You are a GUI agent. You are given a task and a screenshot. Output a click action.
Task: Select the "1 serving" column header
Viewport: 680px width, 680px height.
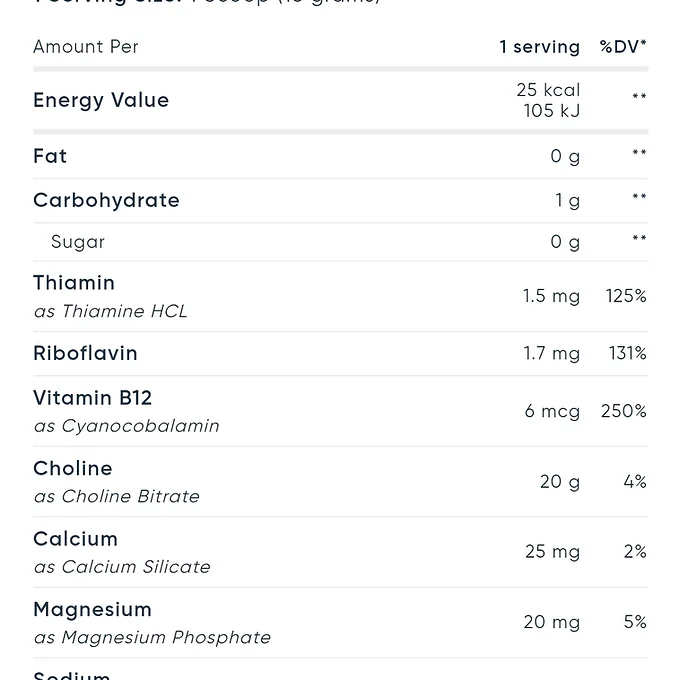click(x=539, y=47)
